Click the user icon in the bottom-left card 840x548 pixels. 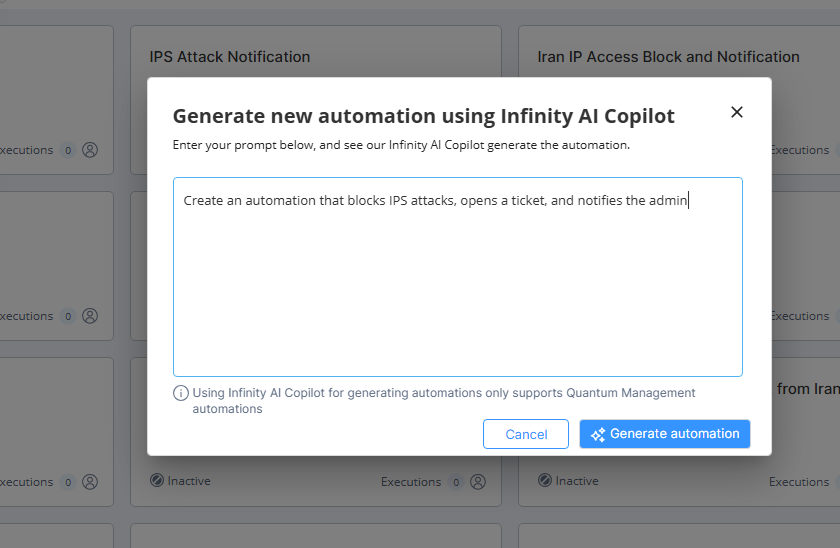click(90, 482)
